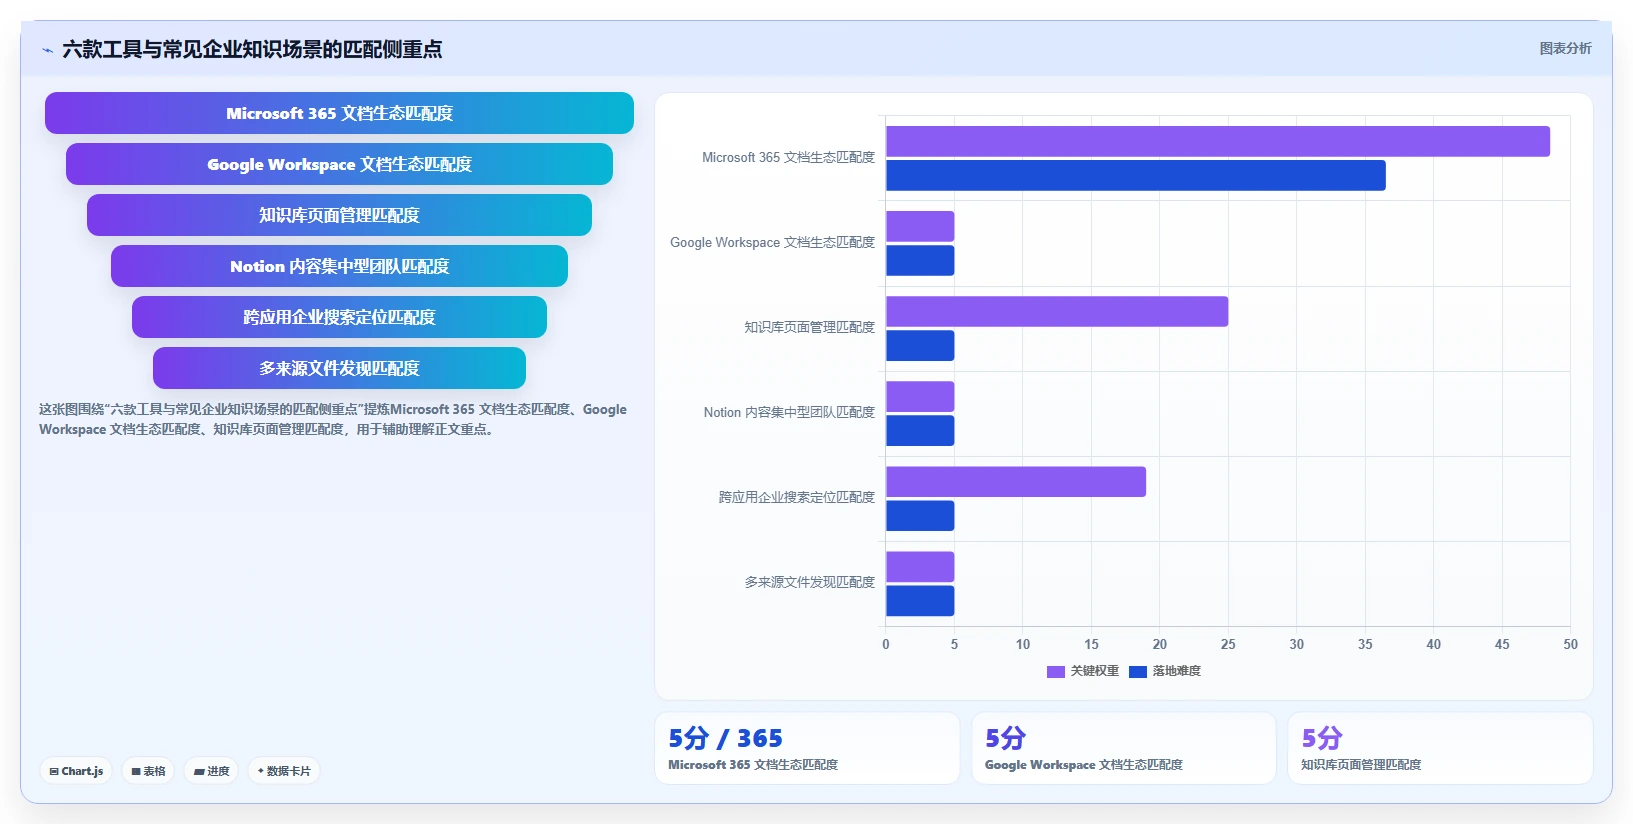
Task: Click the description paragraph starting 这张图围绕
Action: coord(333,419)
